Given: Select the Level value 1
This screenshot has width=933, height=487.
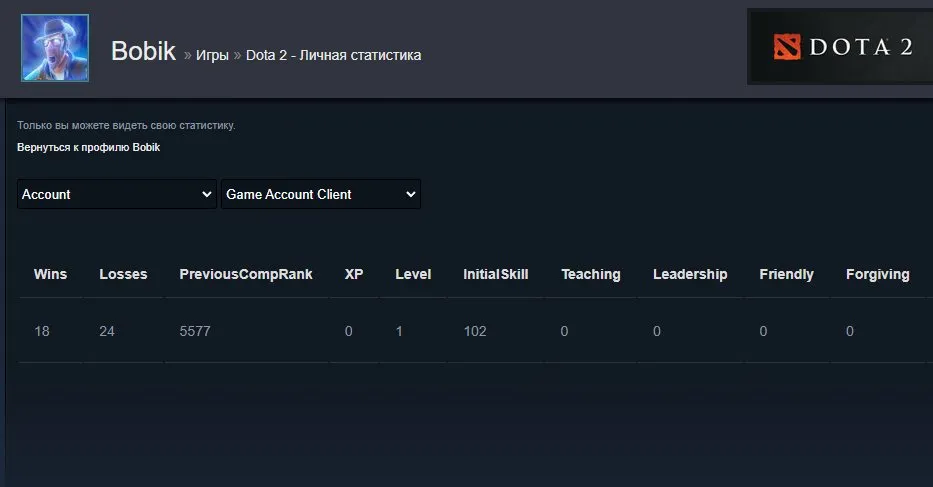Looking at the screenshot, I should click(x=399, y=331).
